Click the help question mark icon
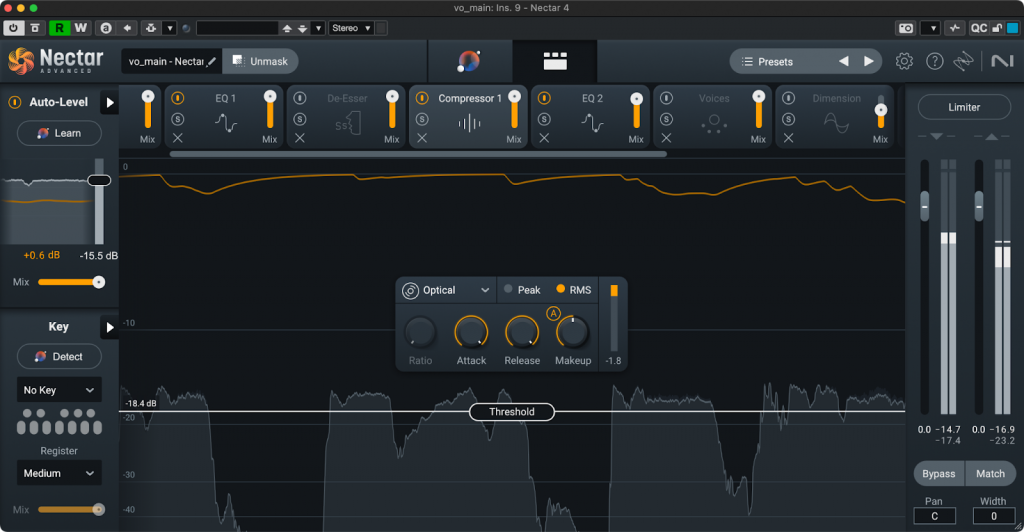This screenshot has height=532, width=1024. pos(934,62)
